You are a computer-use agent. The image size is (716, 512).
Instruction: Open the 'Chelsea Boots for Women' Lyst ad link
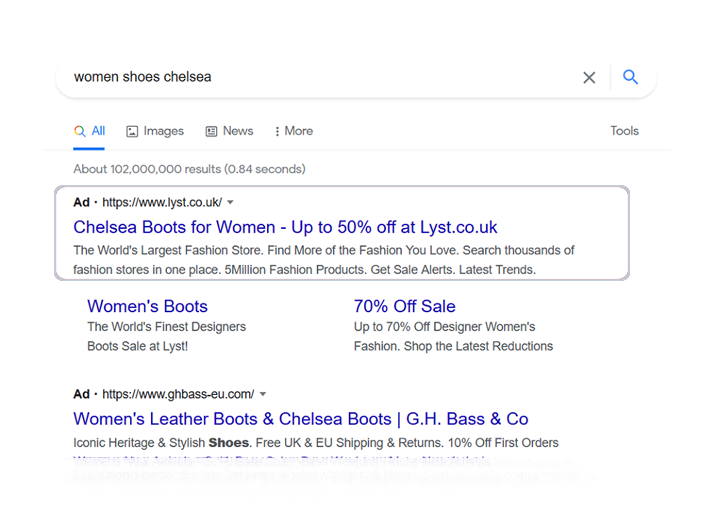point(285,227)
